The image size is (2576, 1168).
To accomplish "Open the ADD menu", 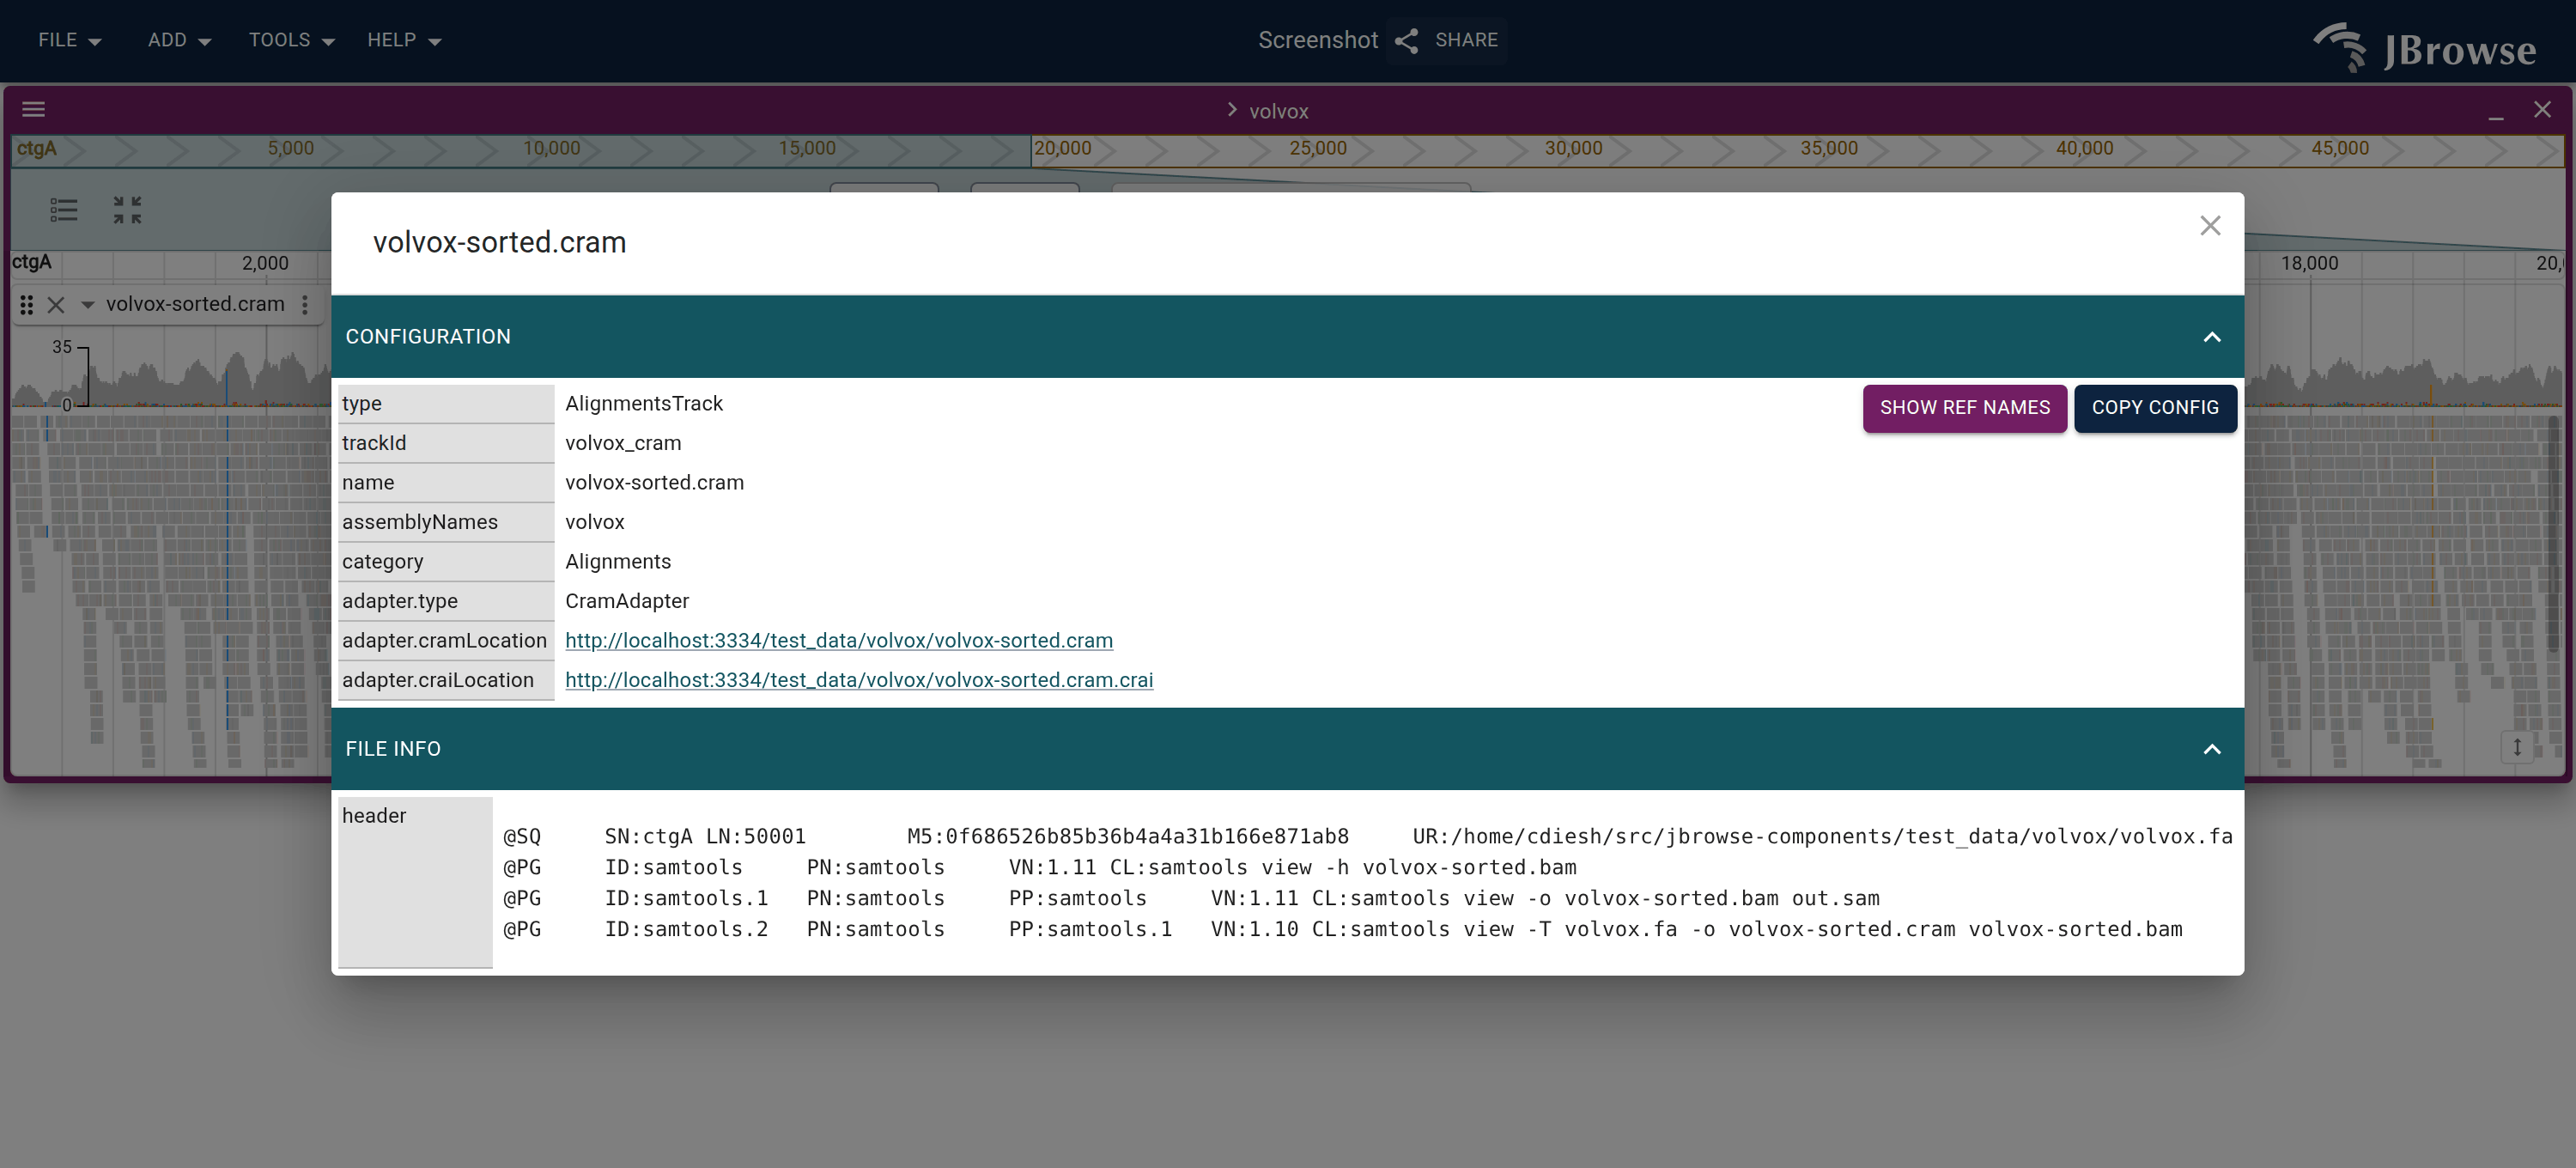I will (179, 40).
